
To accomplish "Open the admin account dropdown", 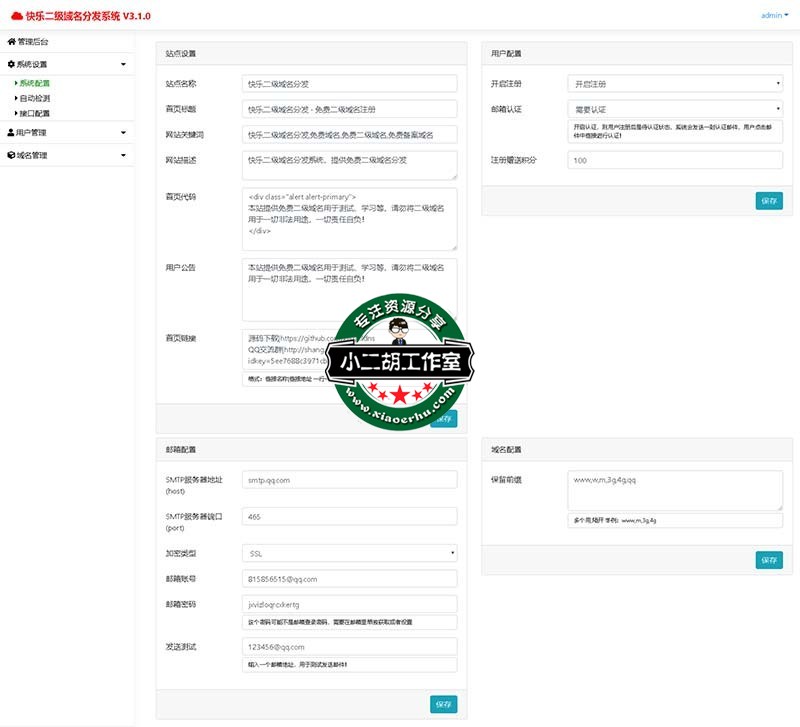I will click(x=774, y=15).
